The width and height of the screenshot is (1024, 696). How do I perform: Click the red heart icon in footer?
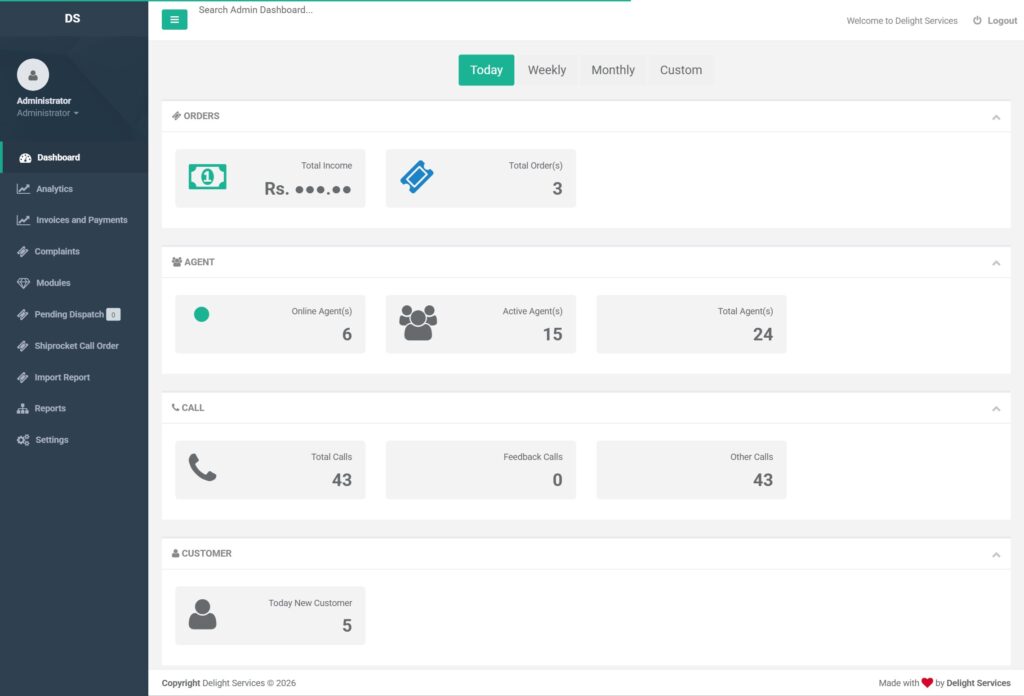(x=927, y=683)
